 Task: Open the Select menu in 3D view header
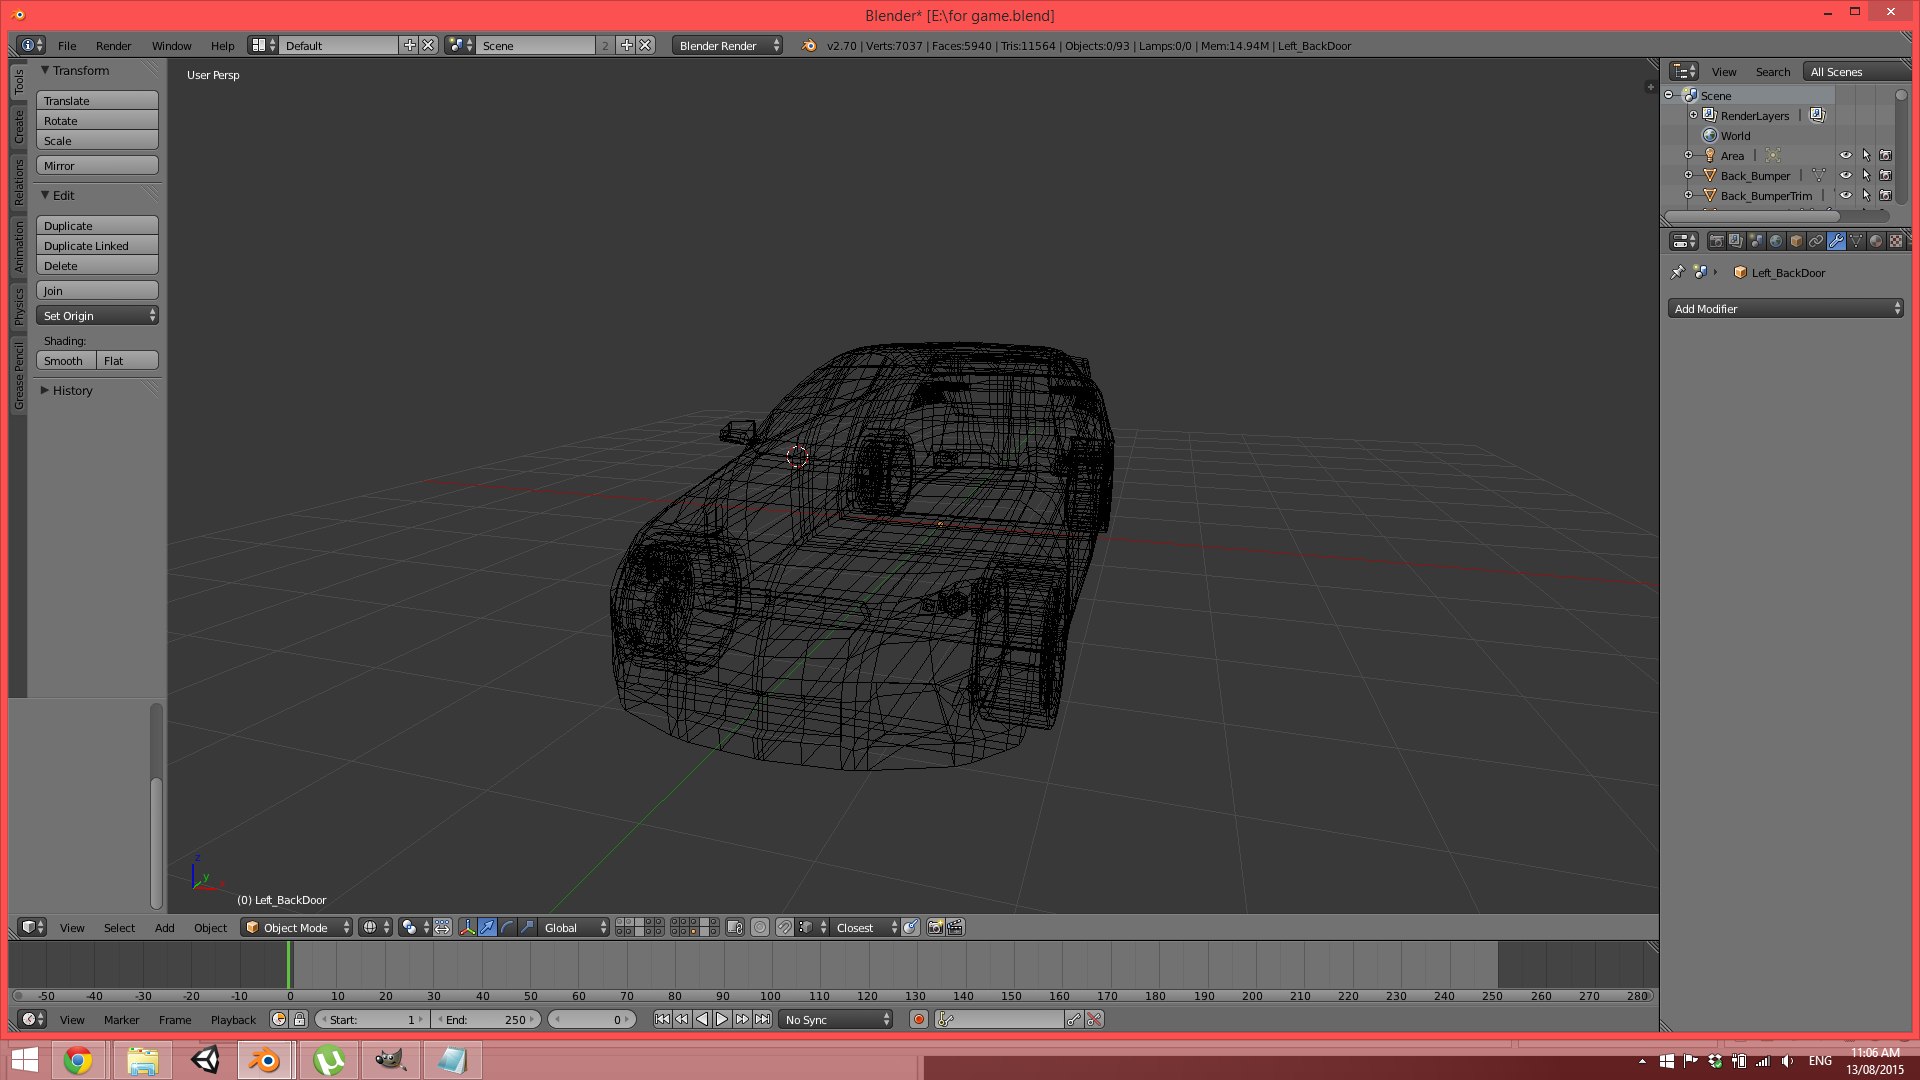(119, 928)
